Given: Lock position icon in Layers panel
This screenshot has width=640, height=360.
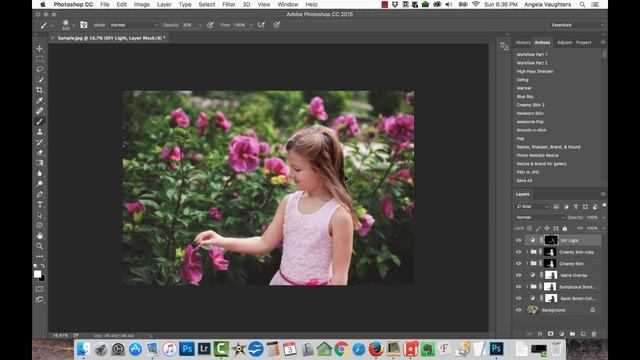Looking at the screenshot, I should click(547, 229).
